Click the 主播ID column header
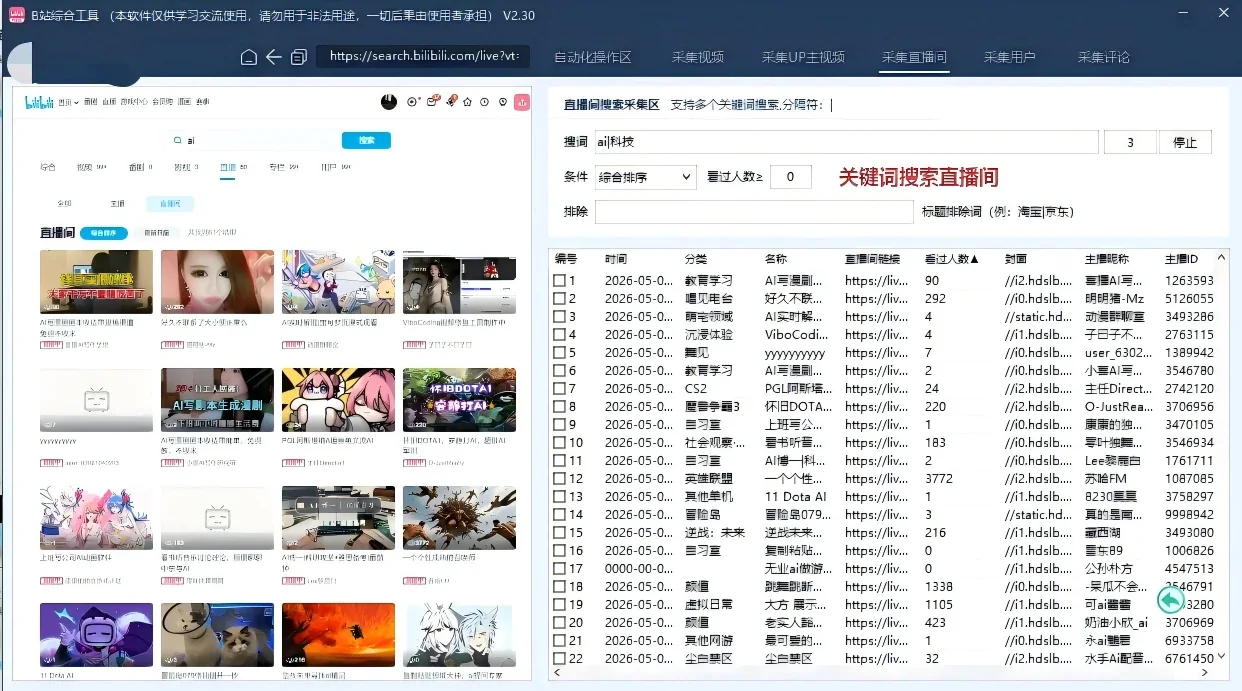Viewport: 1242px width, 691px height. pos(1181,259)
